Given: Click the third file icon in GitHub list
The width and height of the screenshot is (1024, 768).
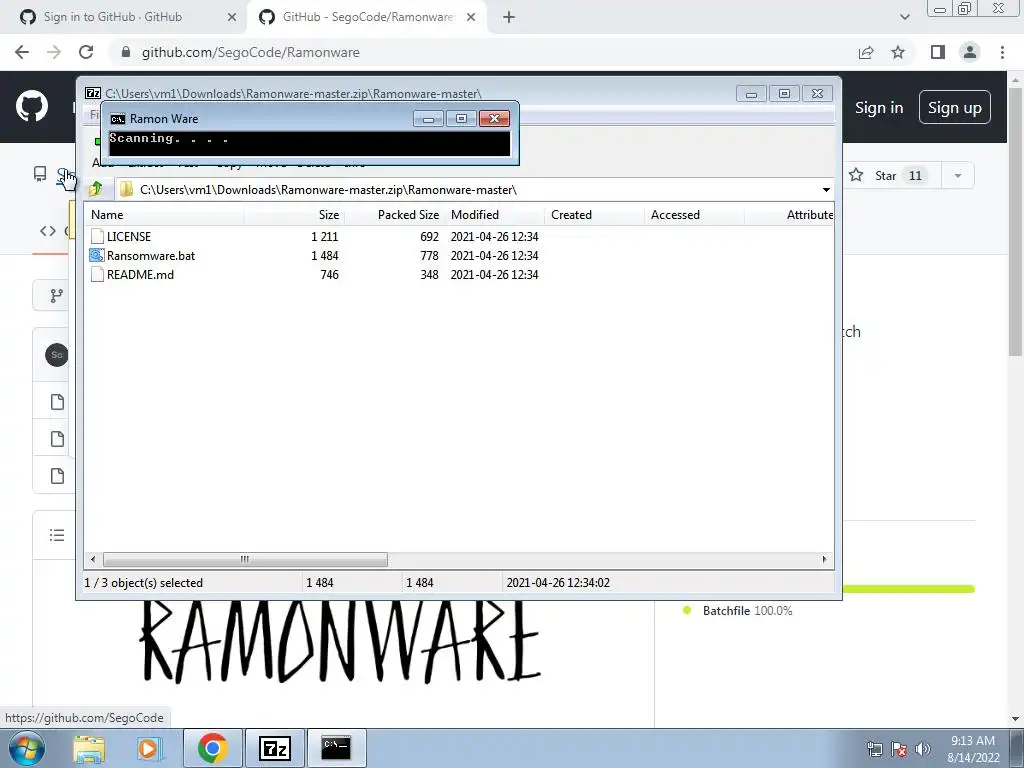Looking at the screenshot, I should [57, 476].
